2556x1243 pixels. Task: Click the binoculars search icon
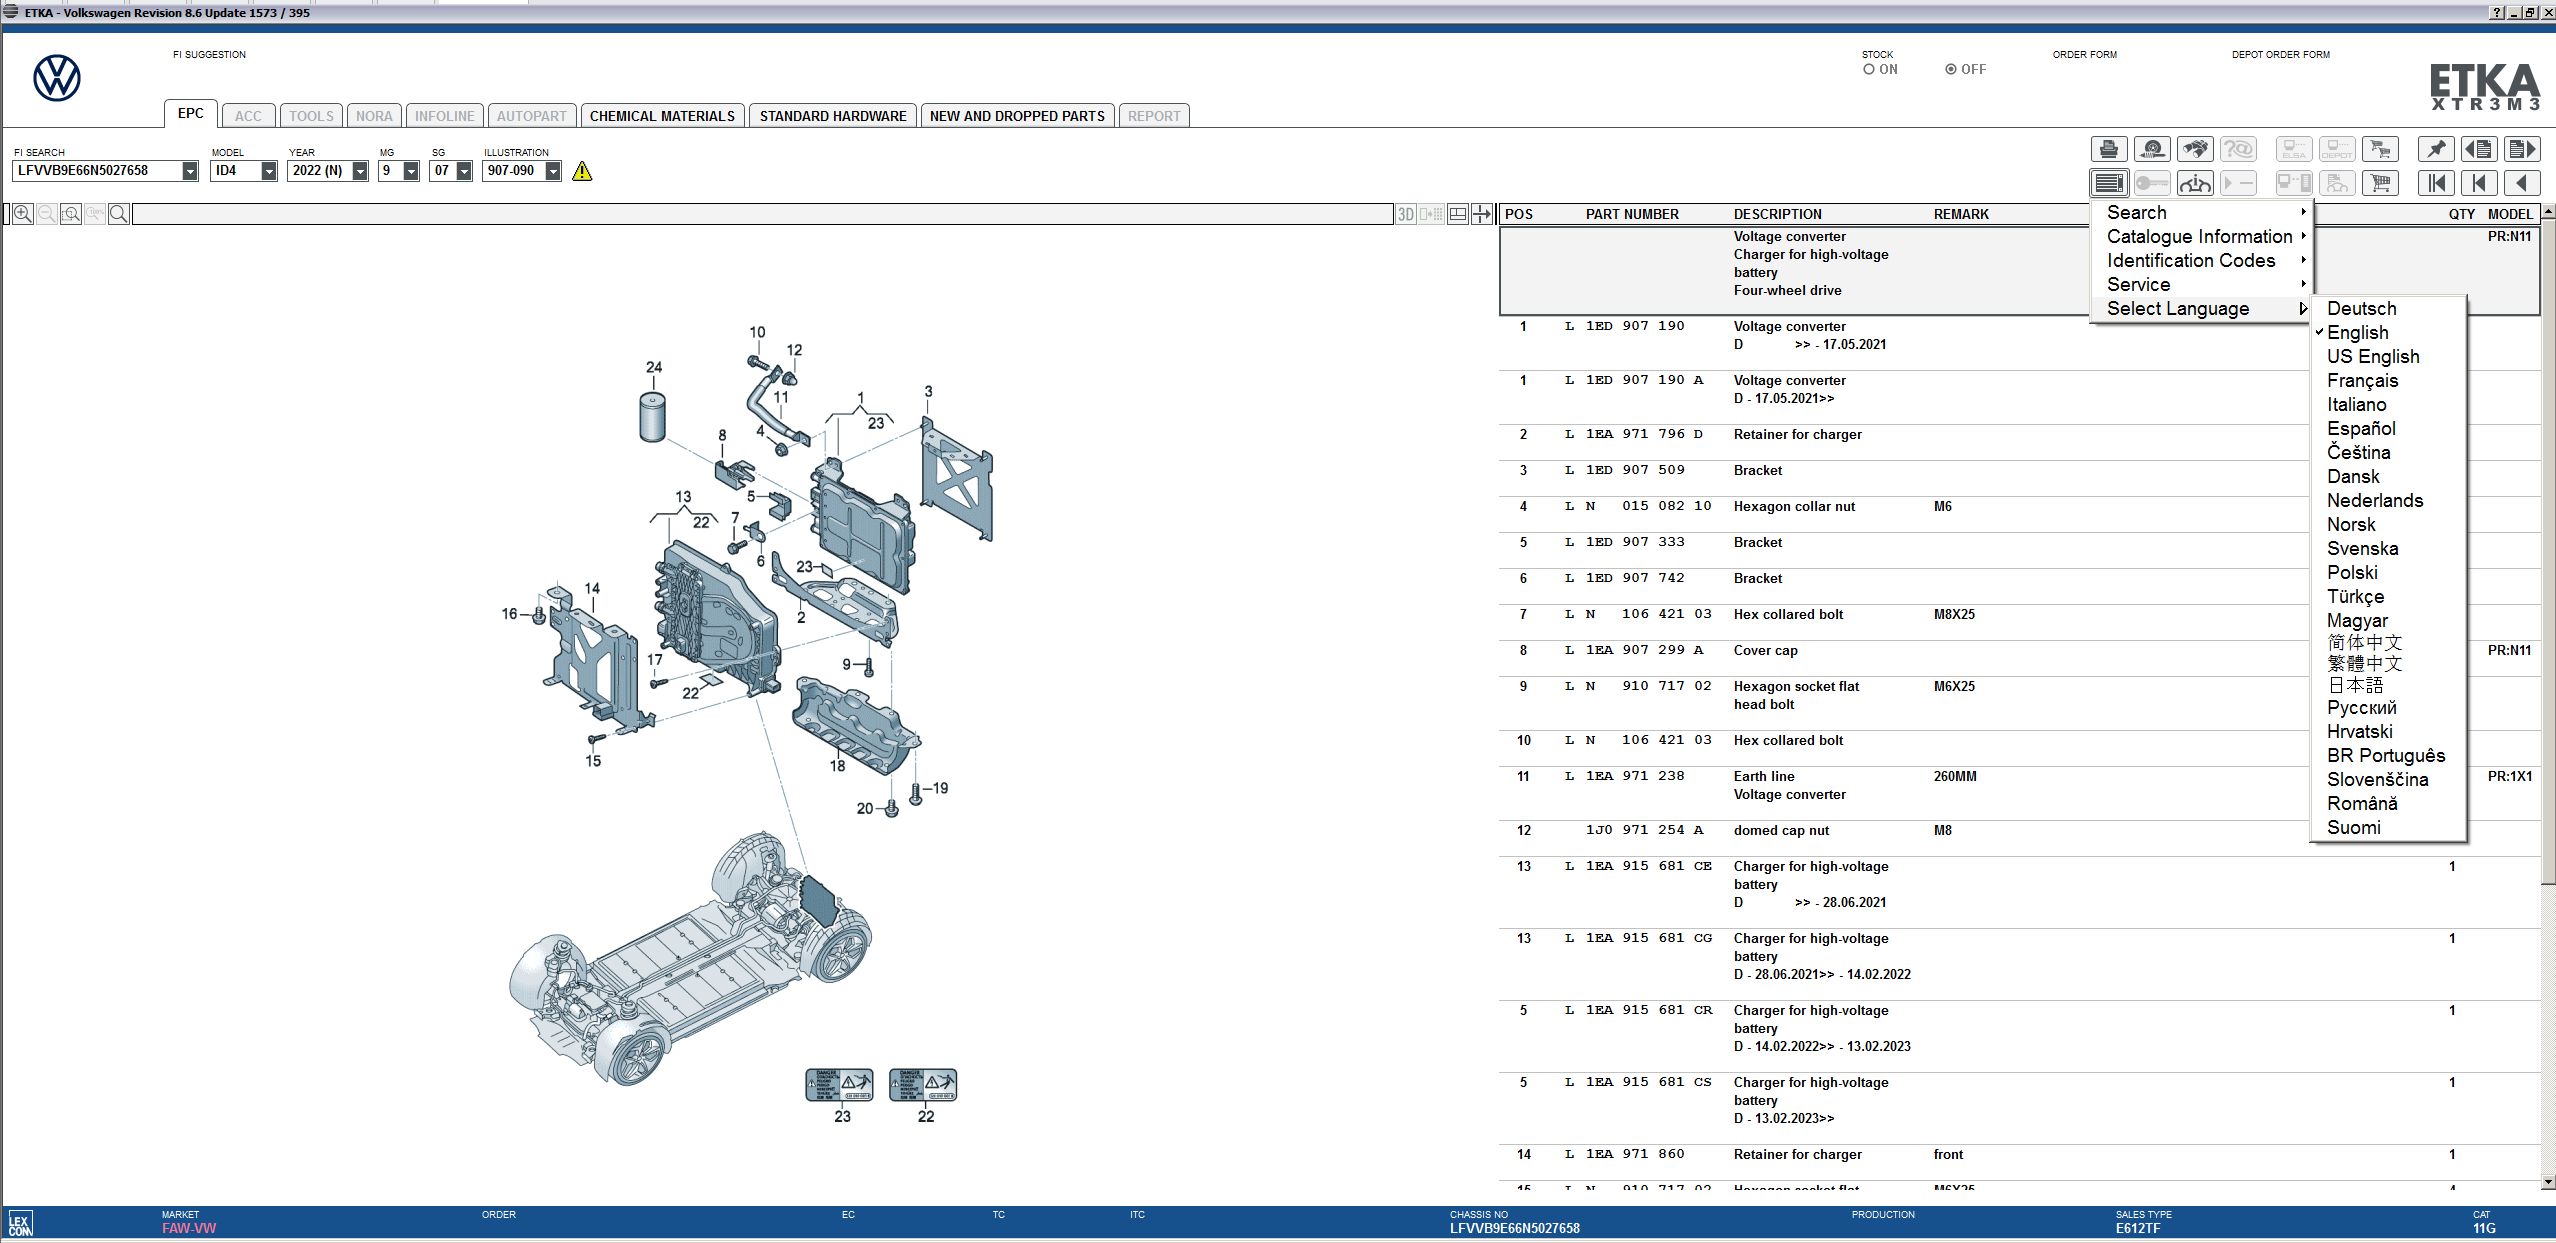[x=2195, y=149]
